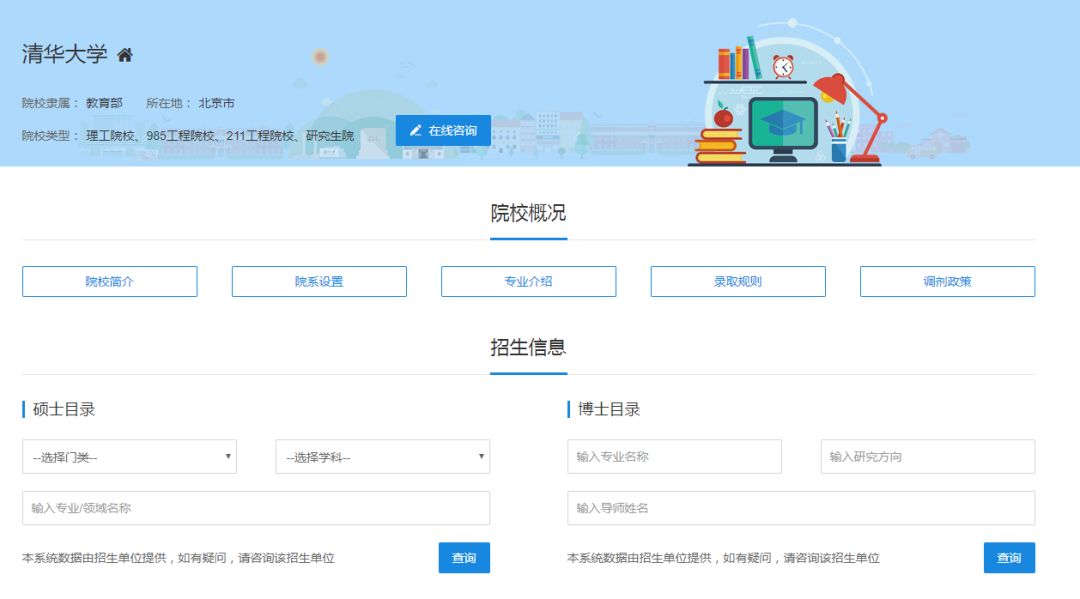This screenshot has height=599, width=1080.
Task: Click the pencil icon in 在线咨询
Action: 415,130
